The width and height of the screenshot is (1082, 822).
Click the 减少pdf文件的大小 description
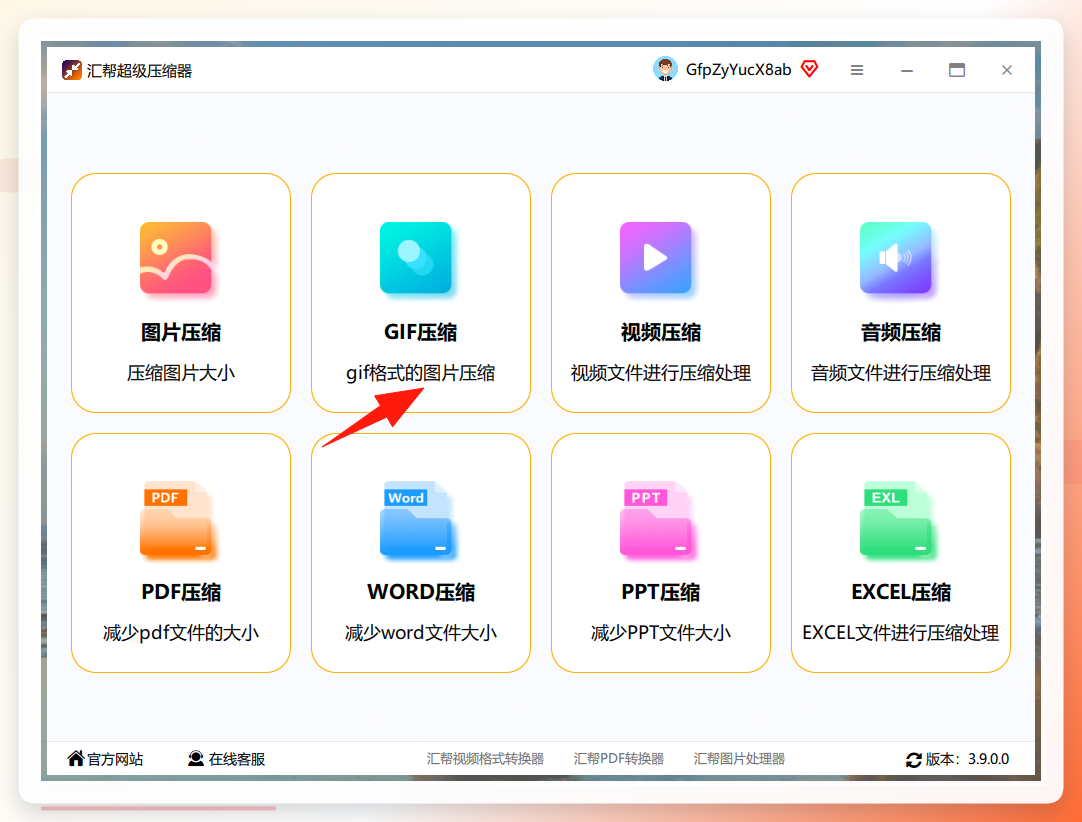click(x=181, y=633)
